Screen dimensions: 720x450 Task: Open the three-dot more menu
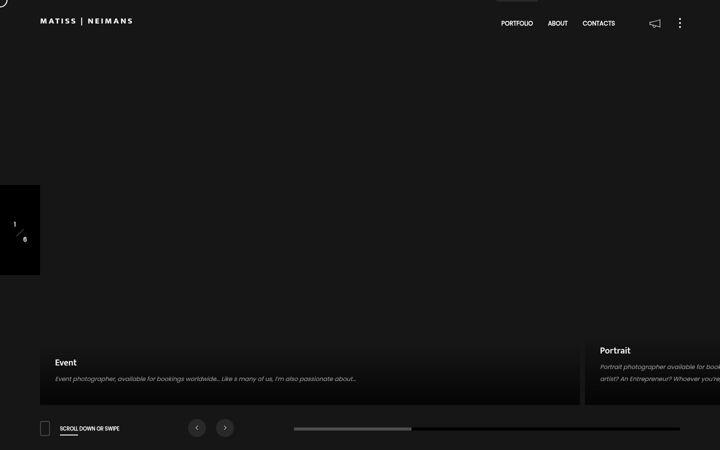[680, 23]
